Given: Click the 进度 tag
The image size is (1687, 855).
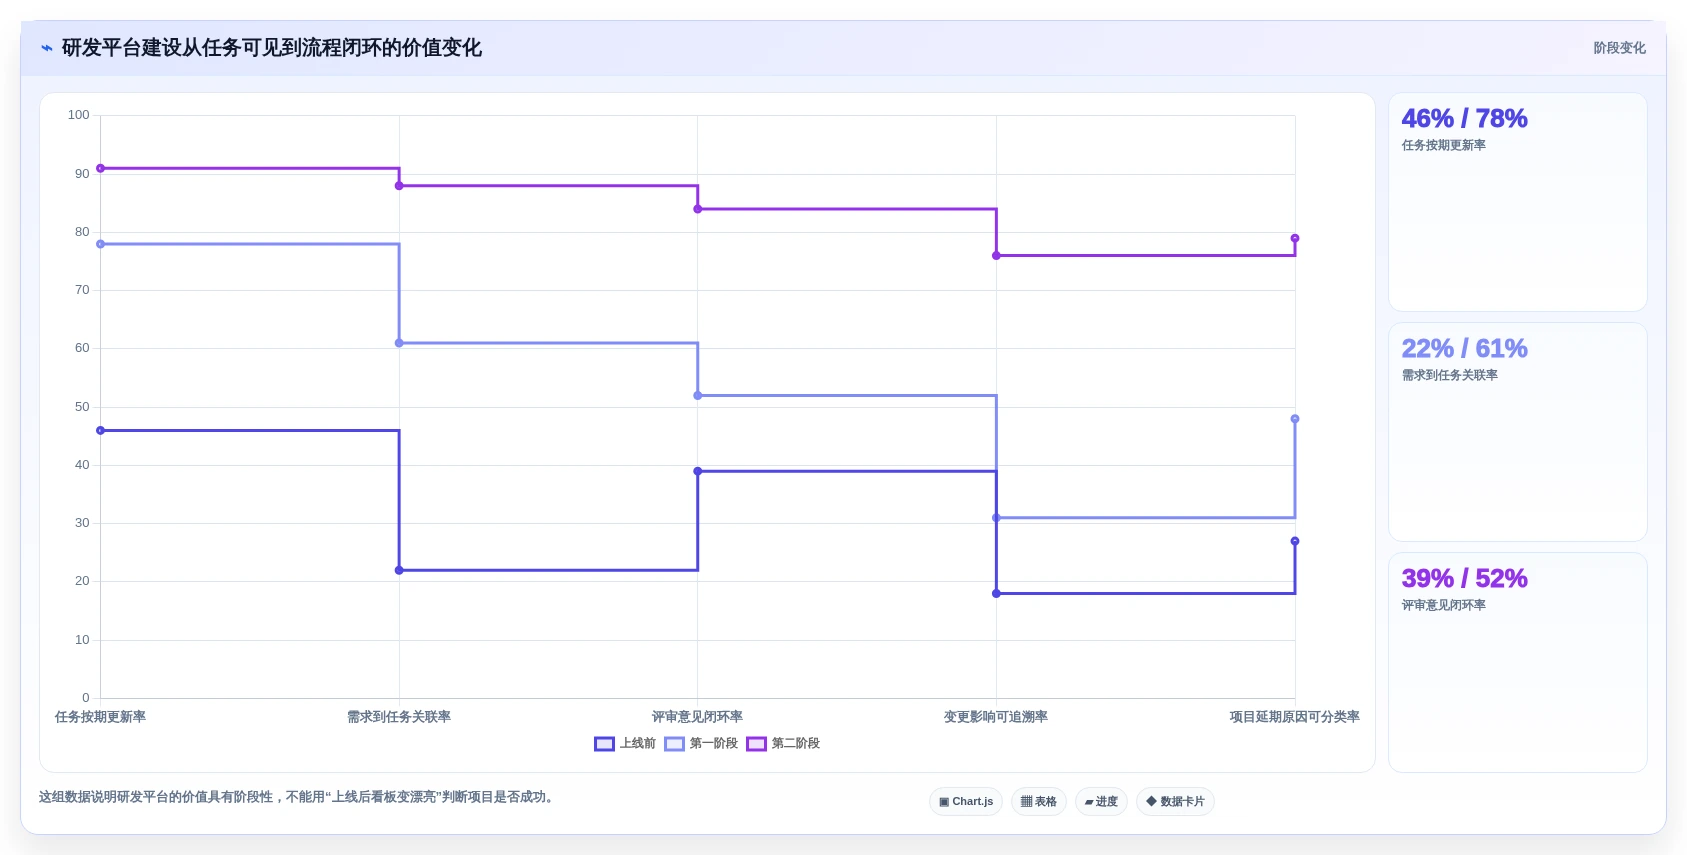Looking at the screenshot, I should pos(1101,801).
